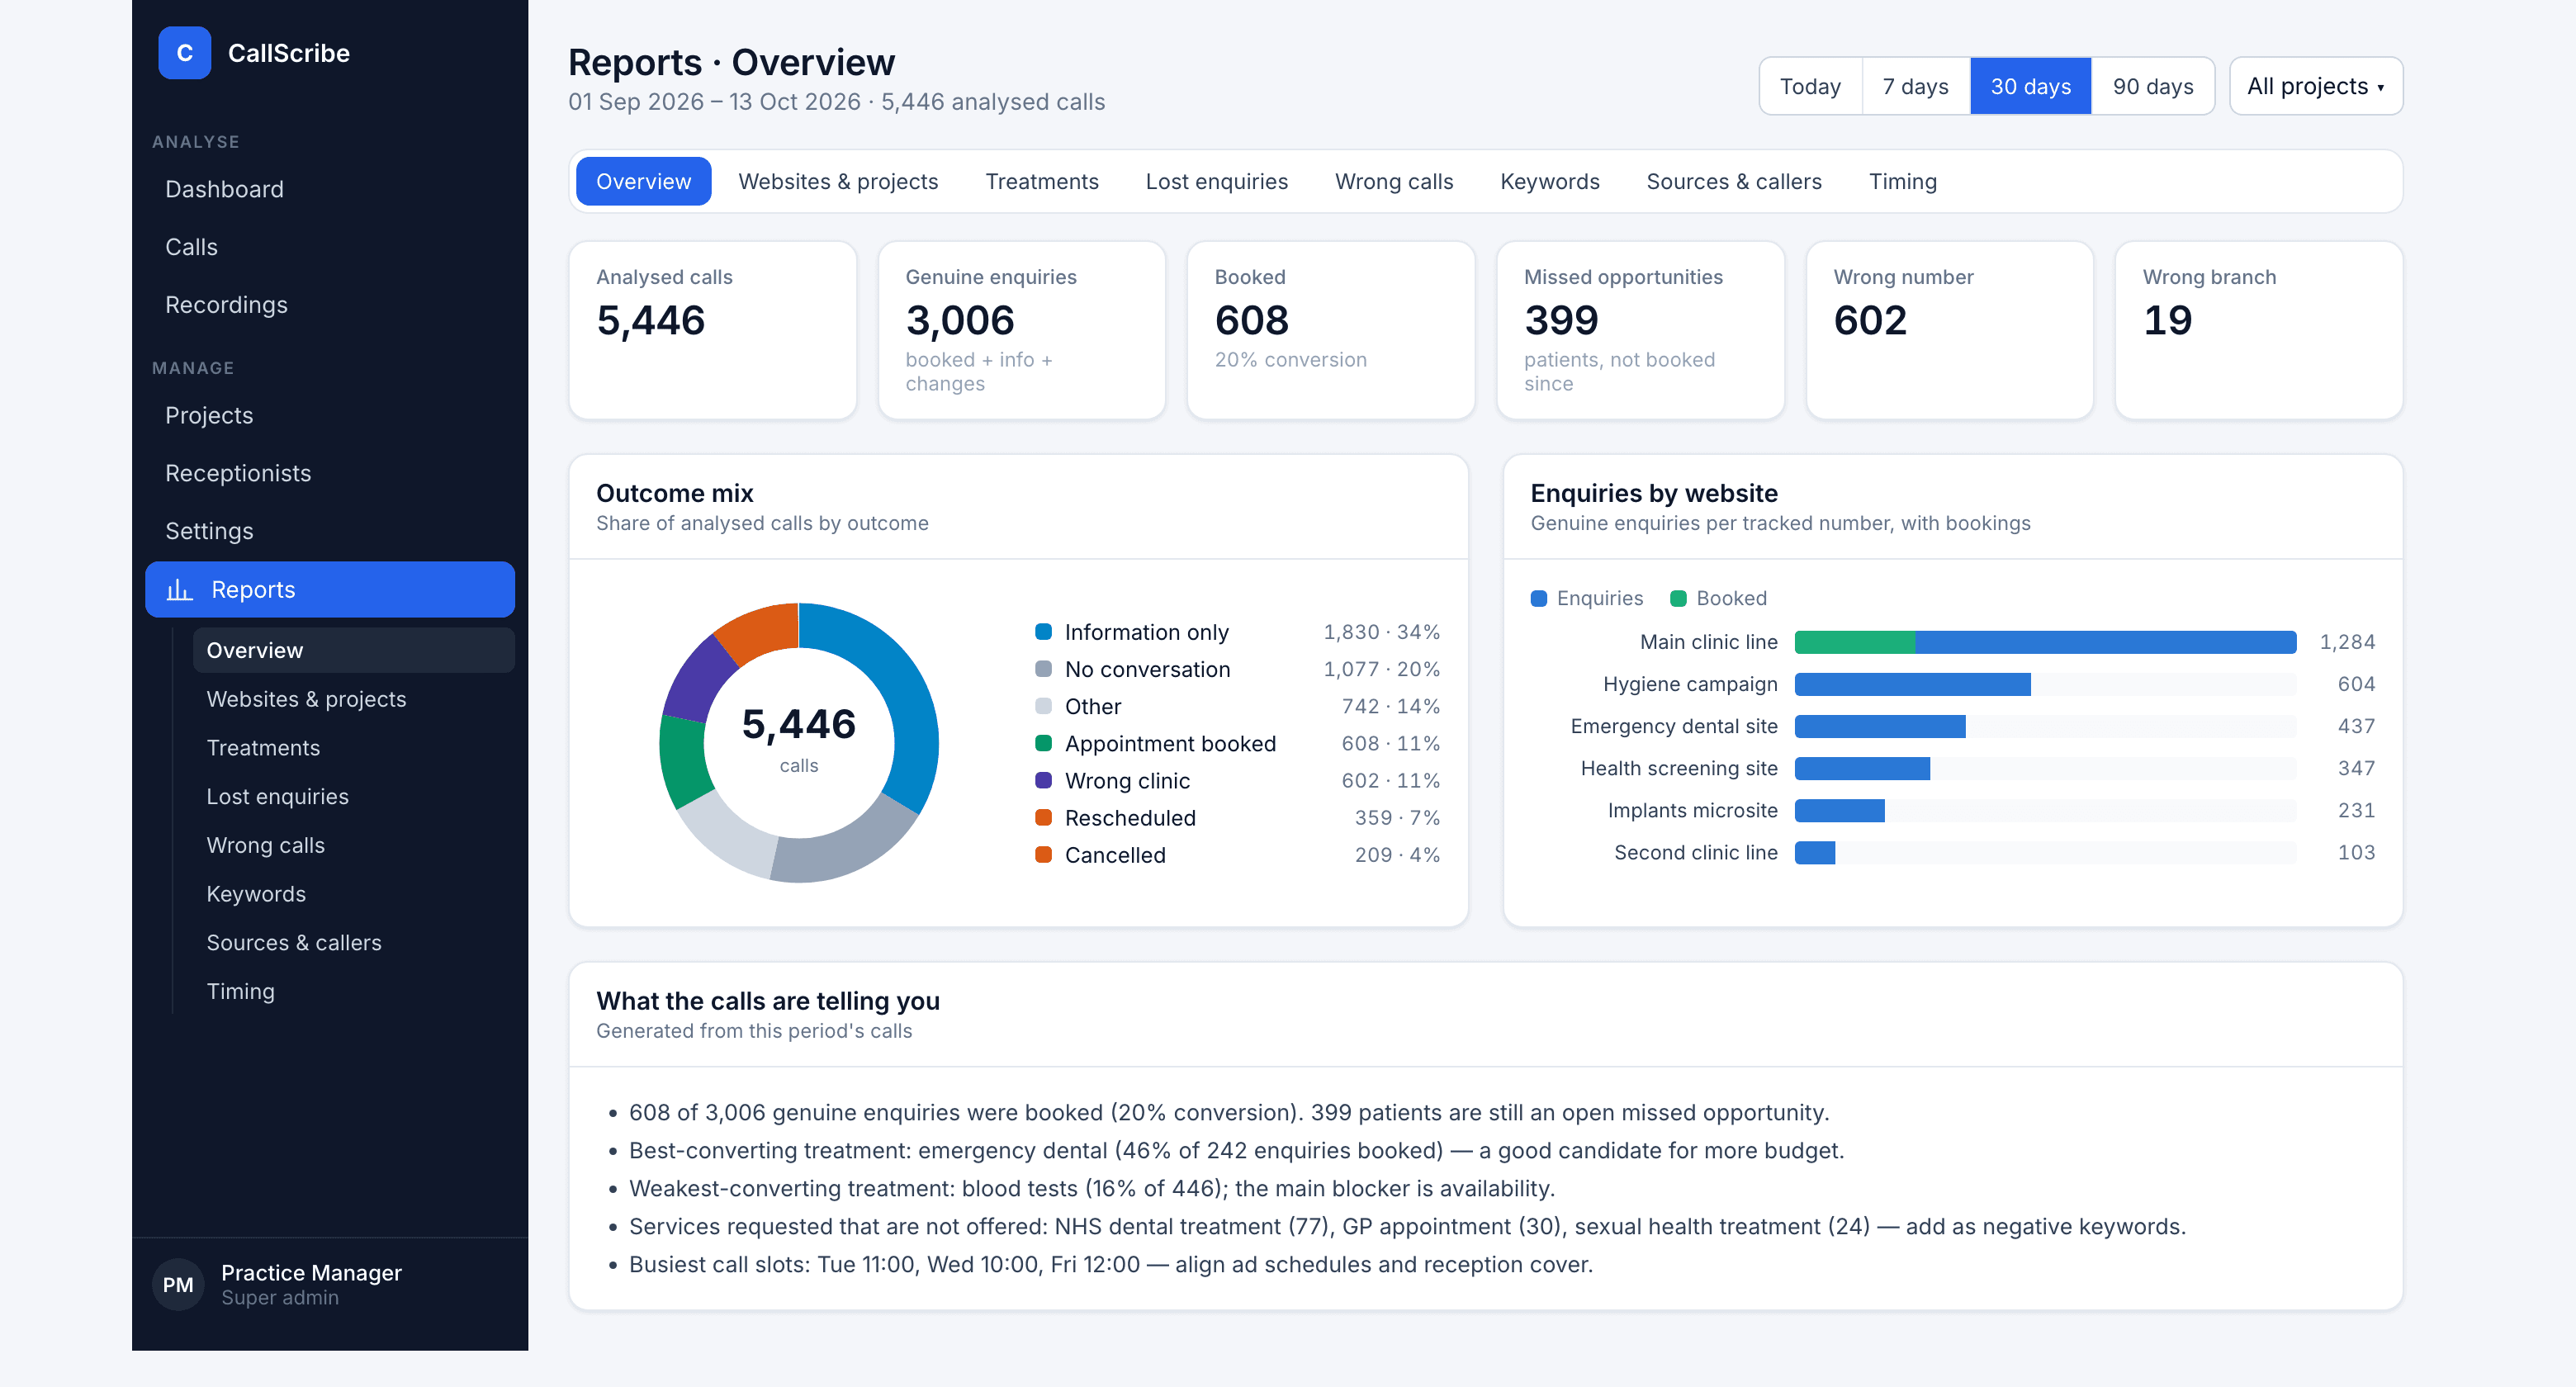This screenshot has width=2576, height=1387.
Task: Click the Wrong branch card
Action: point(2258,330)
